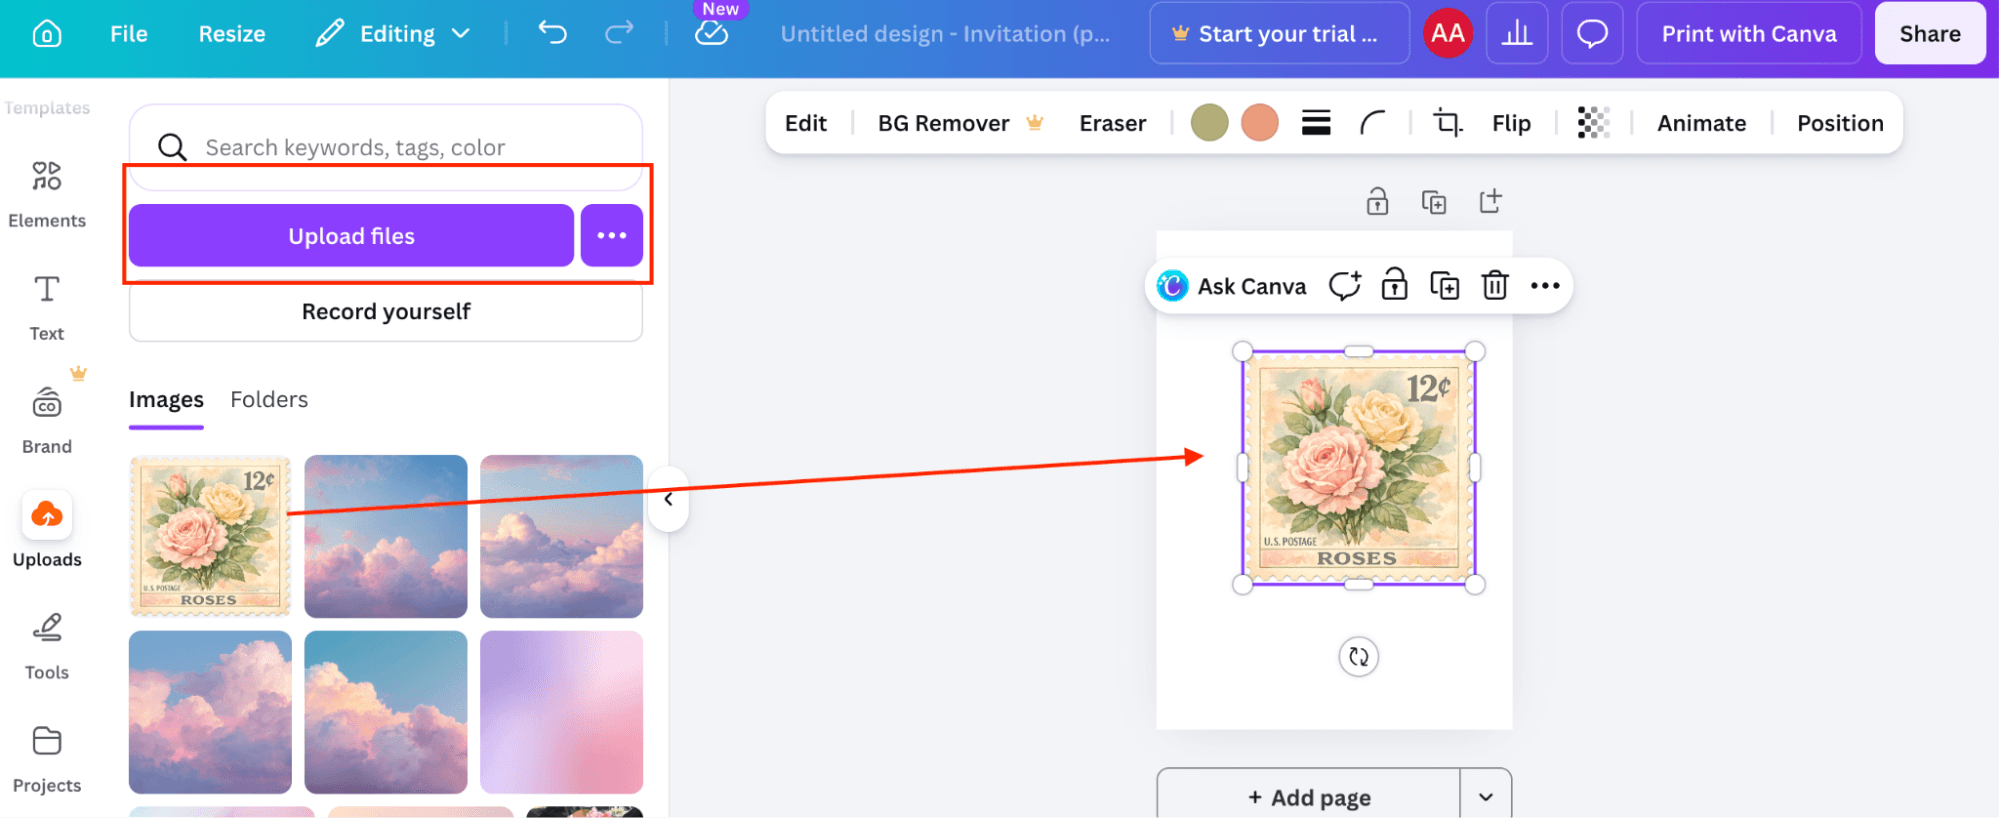The width and height of the screenshot is (1999, 818).
Task: Open more options in floating toolbar
Action: [x=1545, y=286]
